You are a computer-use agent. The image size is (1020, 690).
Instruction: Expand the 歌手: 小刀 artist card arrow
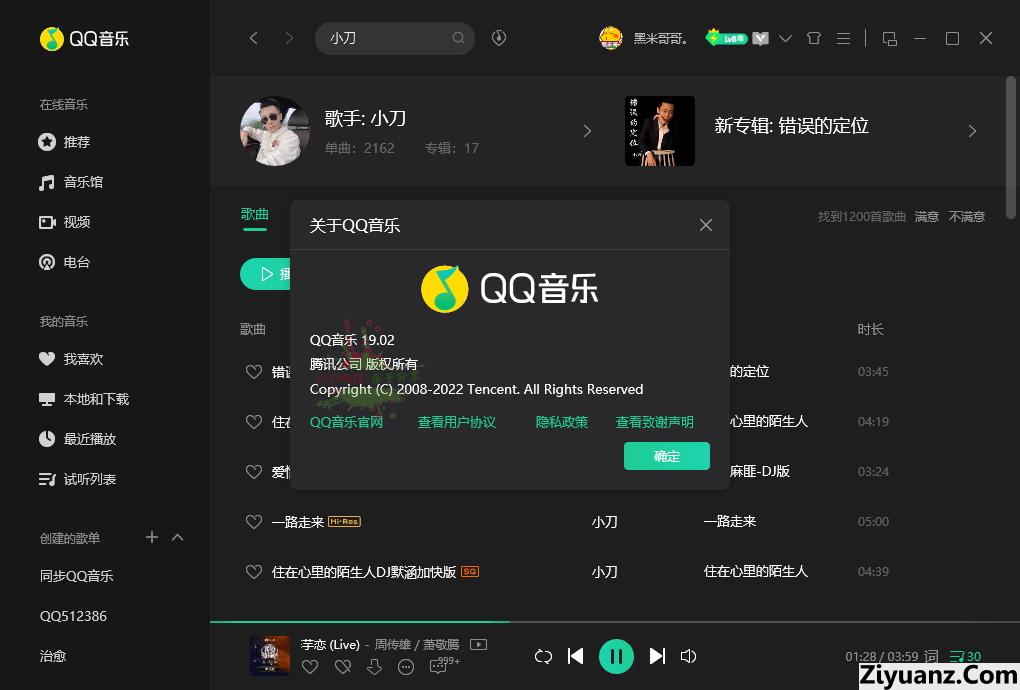point(587,131)
